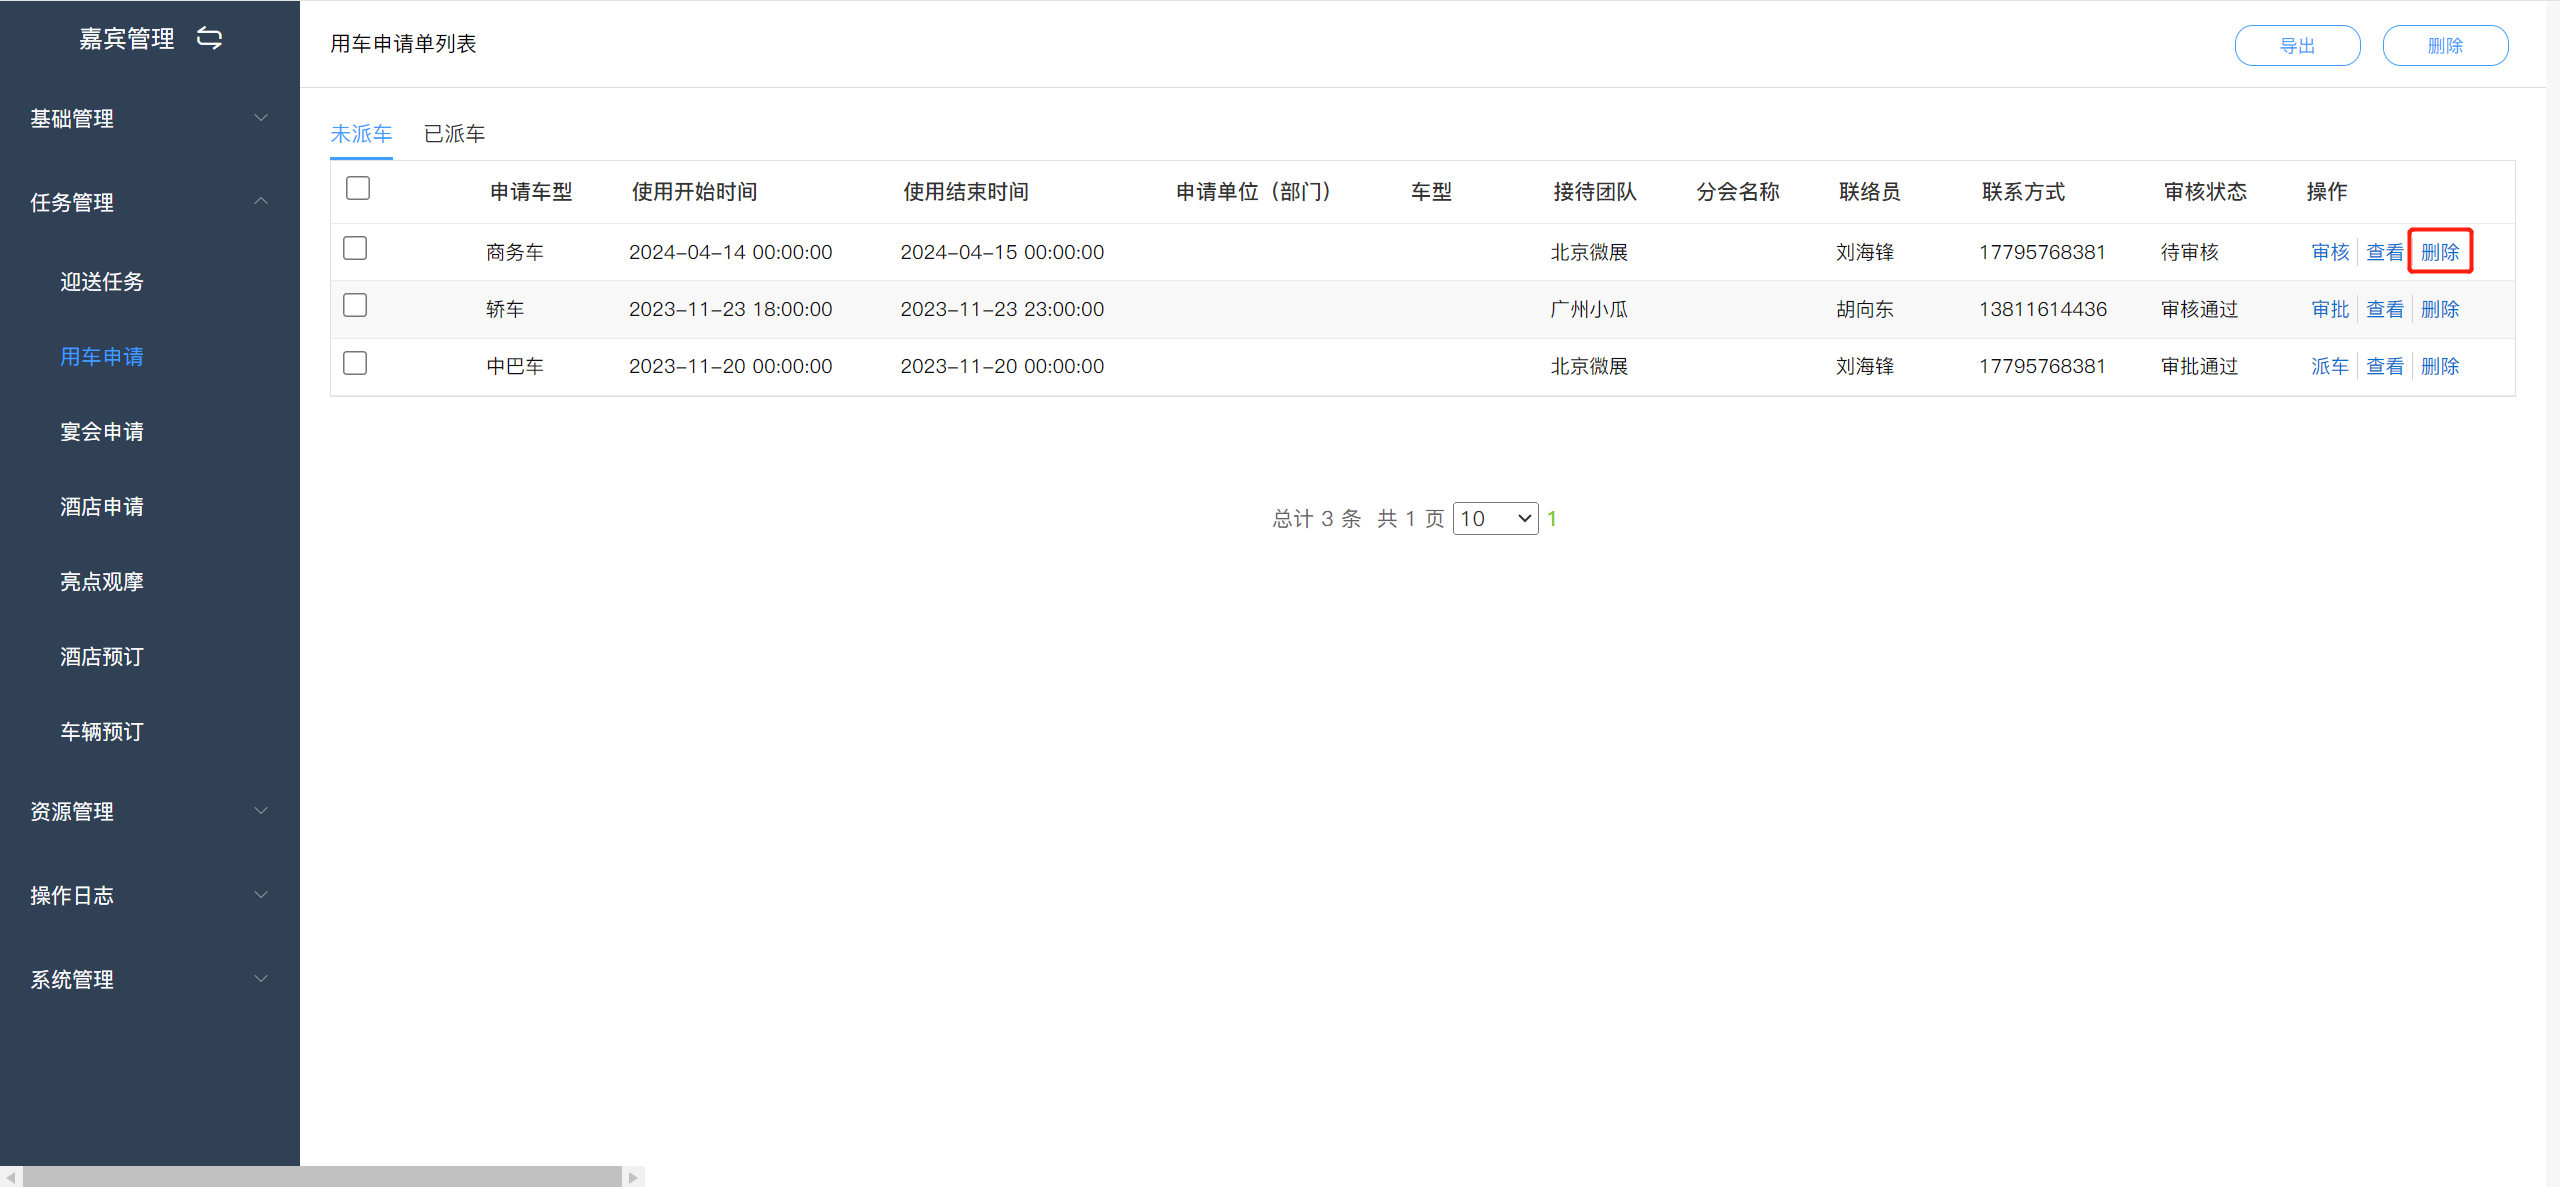Click 删除 link in the 轿车 row

tap(2440, 309)
